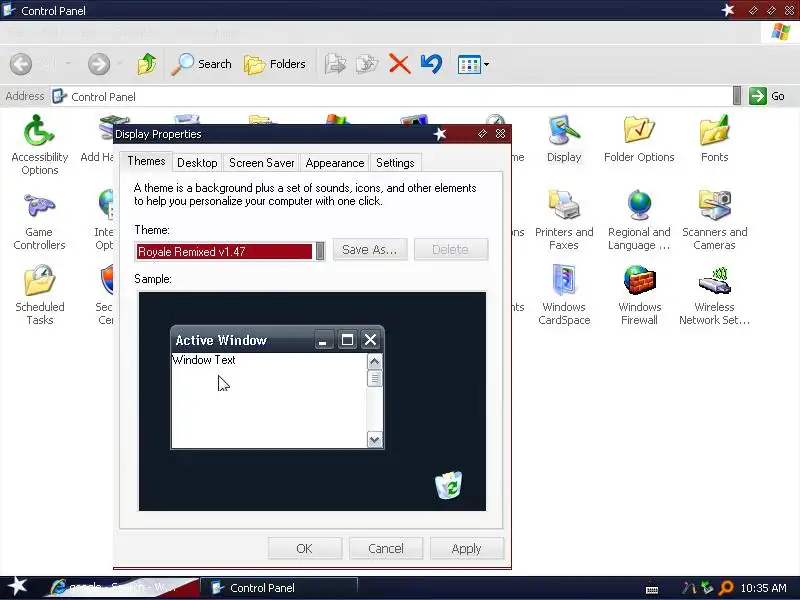Click the sample Recycle Bin icon
800x600 pixels.
point(448,485)
